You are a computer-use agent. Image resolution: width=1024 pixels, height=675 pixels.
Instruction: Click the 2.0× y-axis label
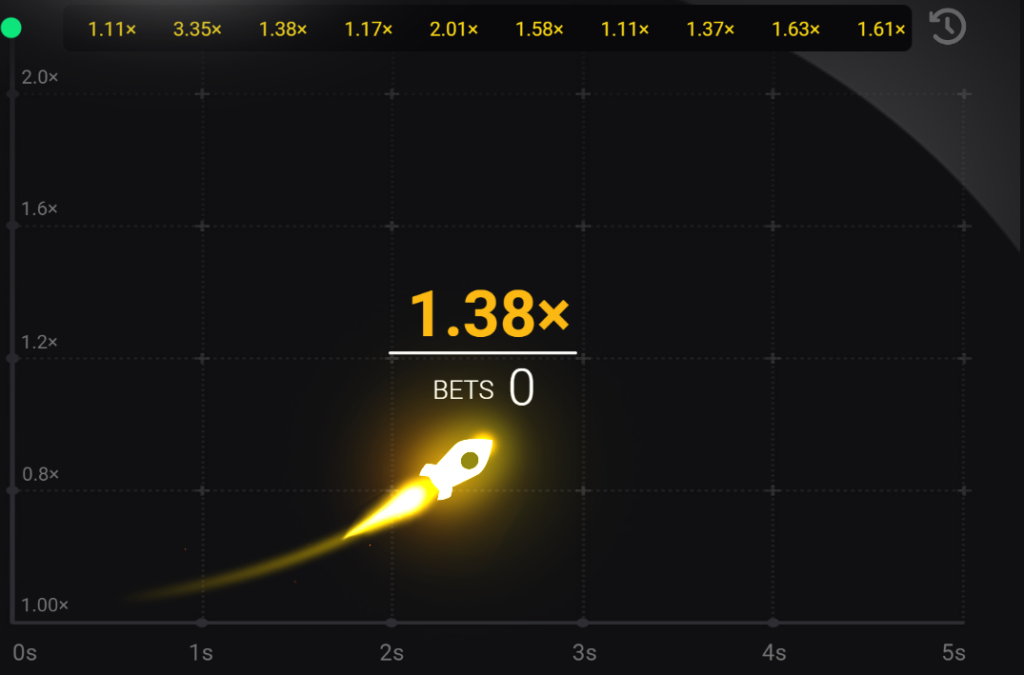(40, 77)
